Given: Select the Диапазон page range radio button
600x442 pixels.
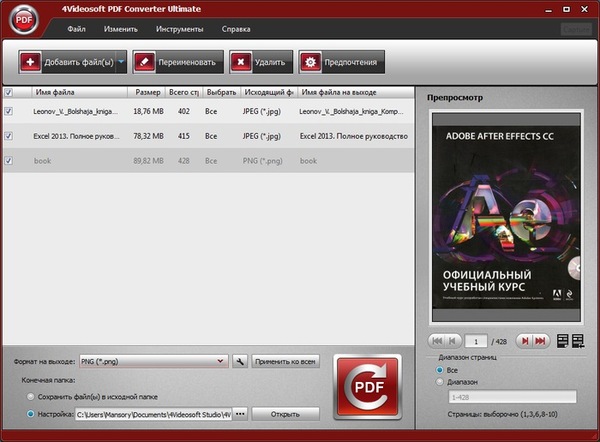Looking at the screenshot, I should pyautogui.click(x=438, y=381).
